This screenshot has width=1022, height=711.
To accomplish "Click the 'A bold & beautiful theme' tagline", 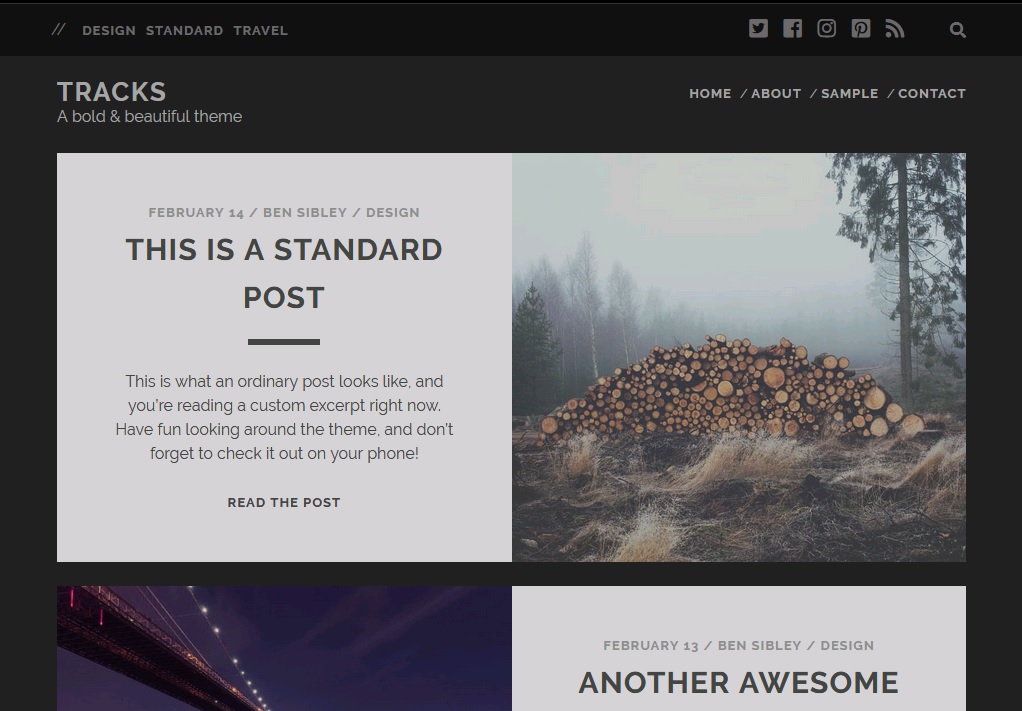I will tap(149, 117).
